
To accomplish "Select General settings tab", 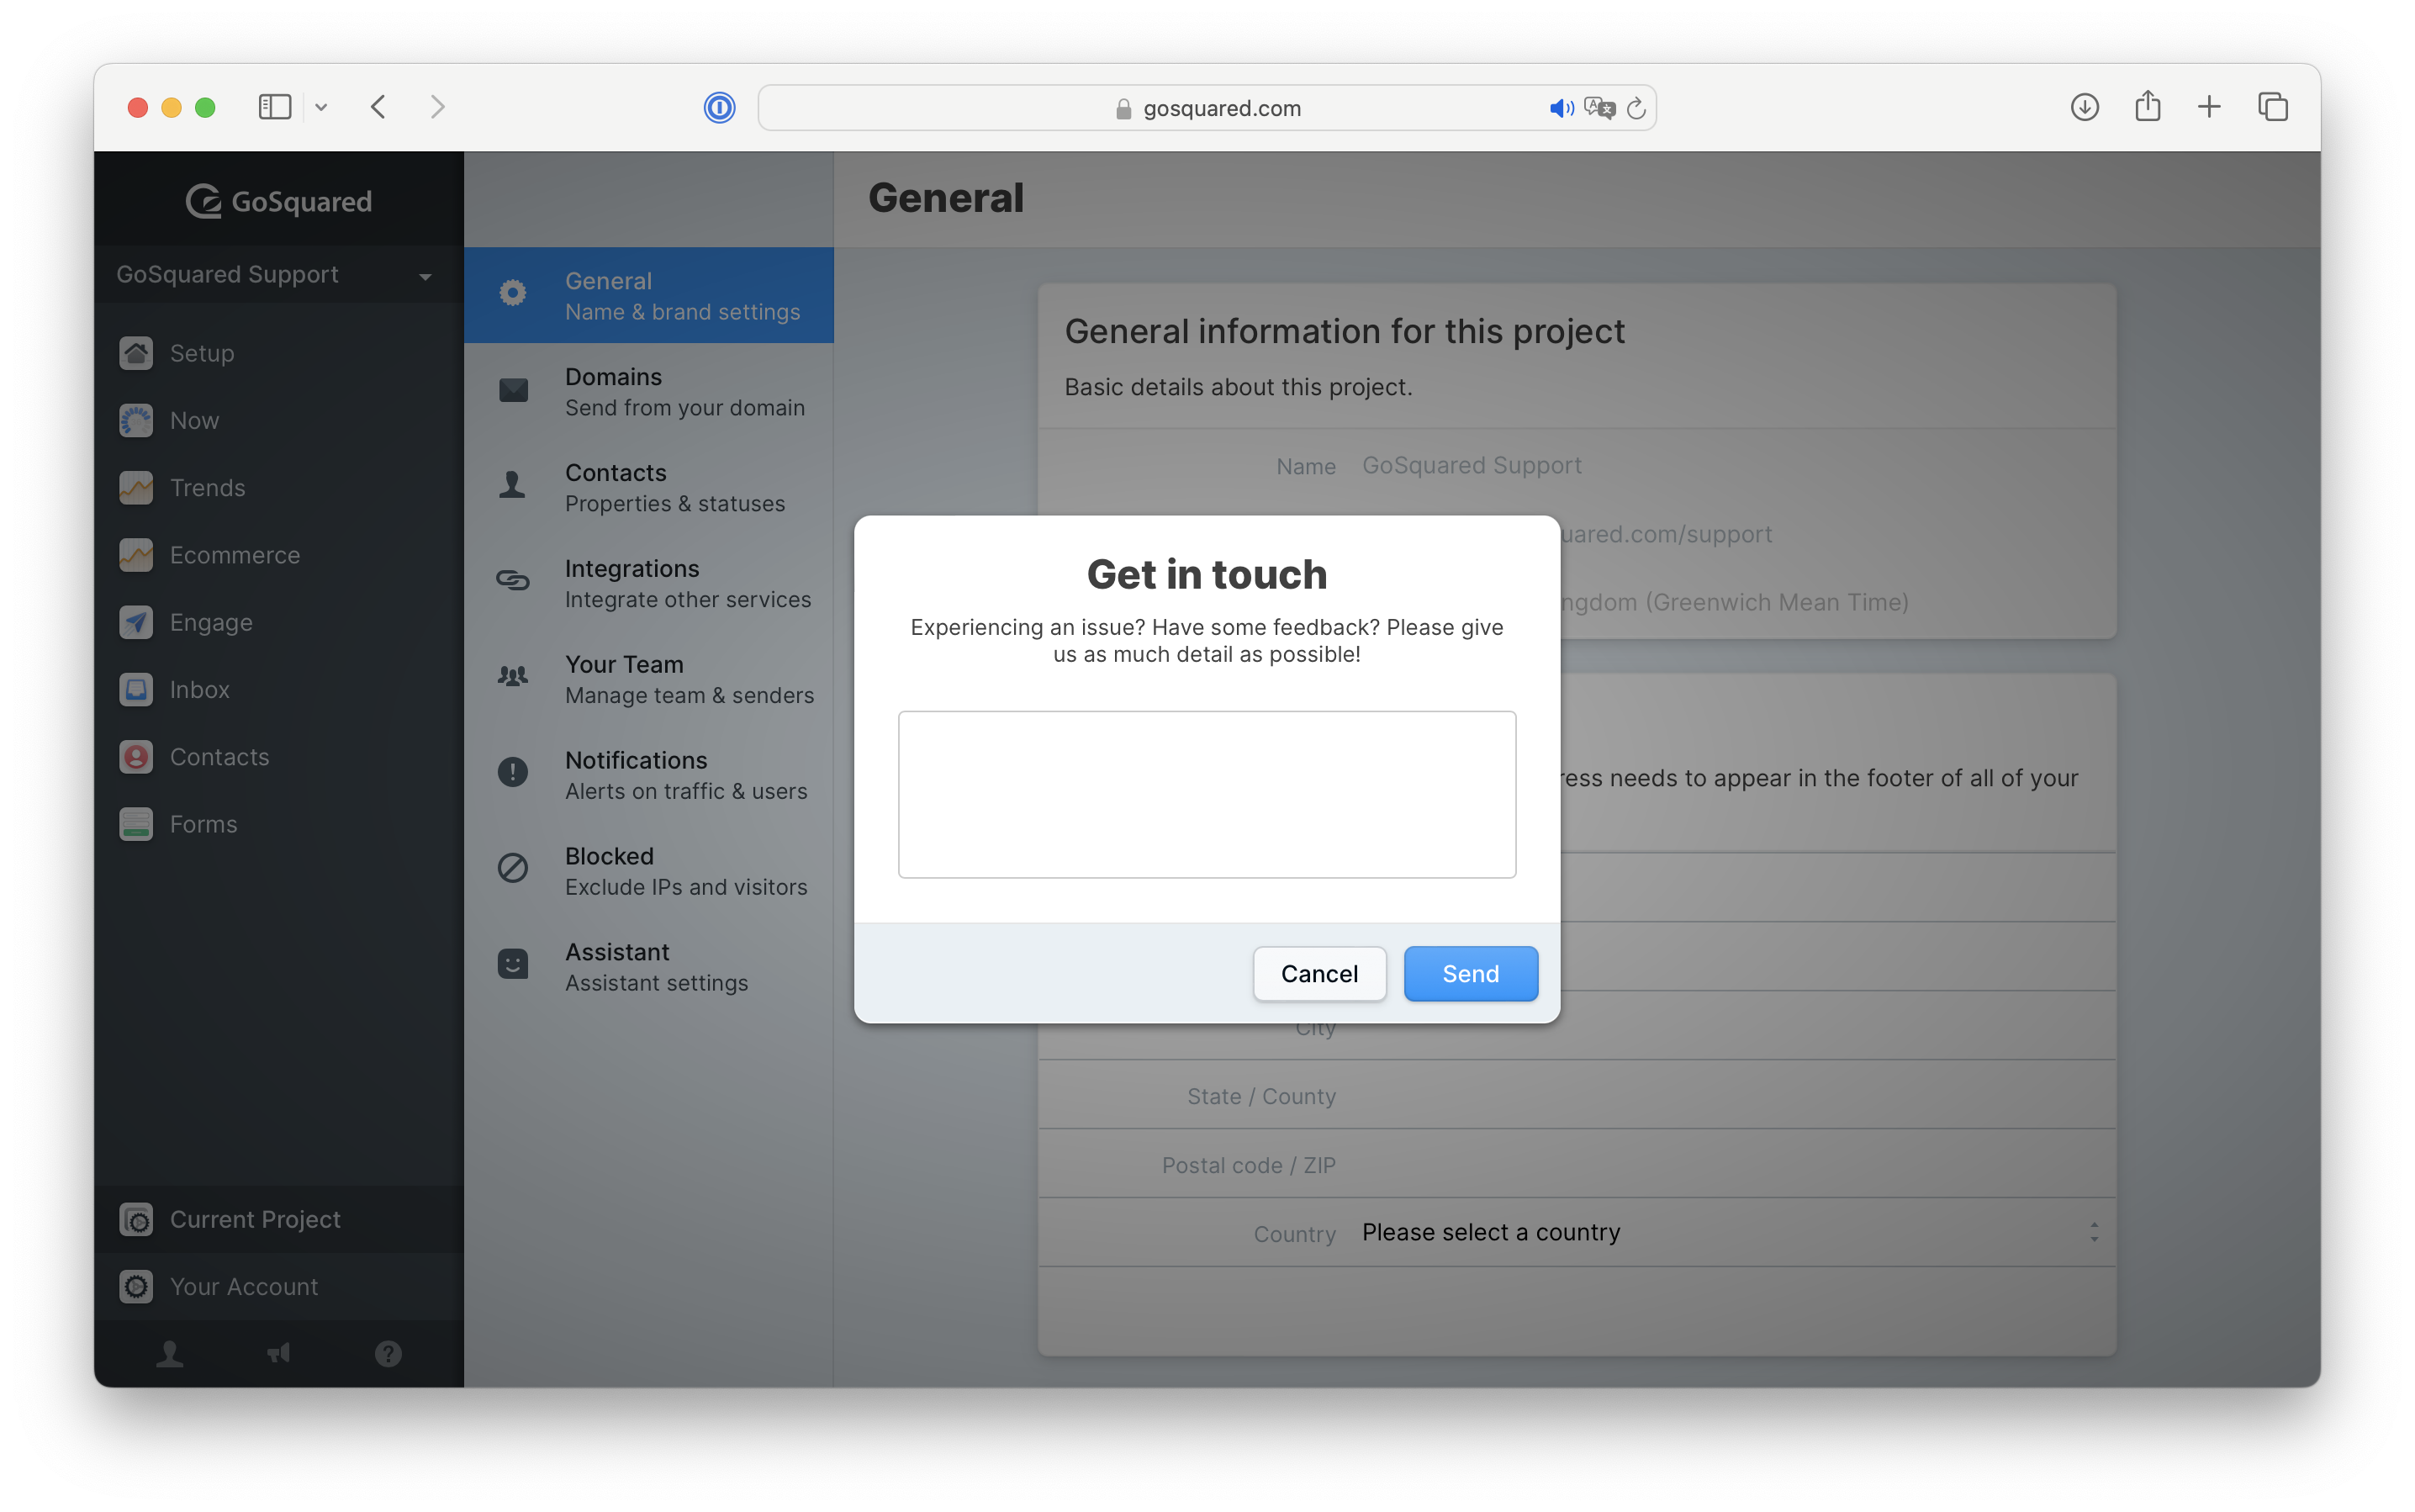I will [x=649, y=295].
